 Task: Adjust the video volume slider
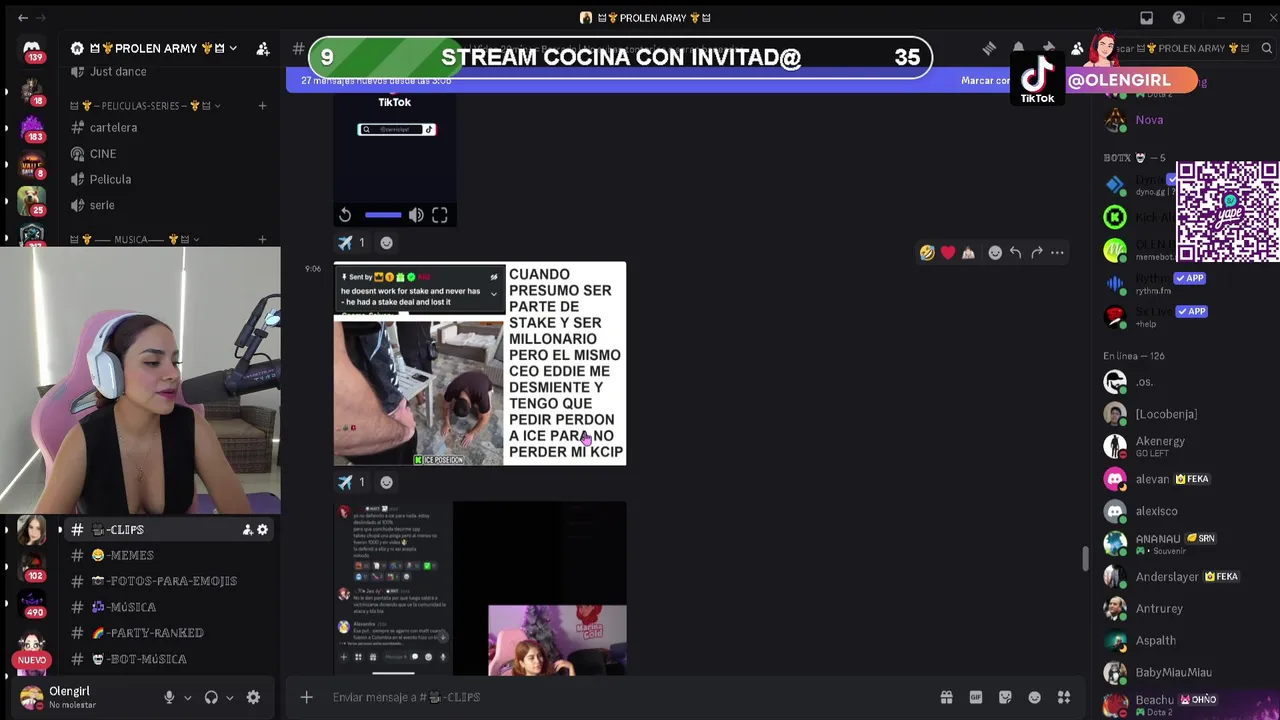coord(383,215)
